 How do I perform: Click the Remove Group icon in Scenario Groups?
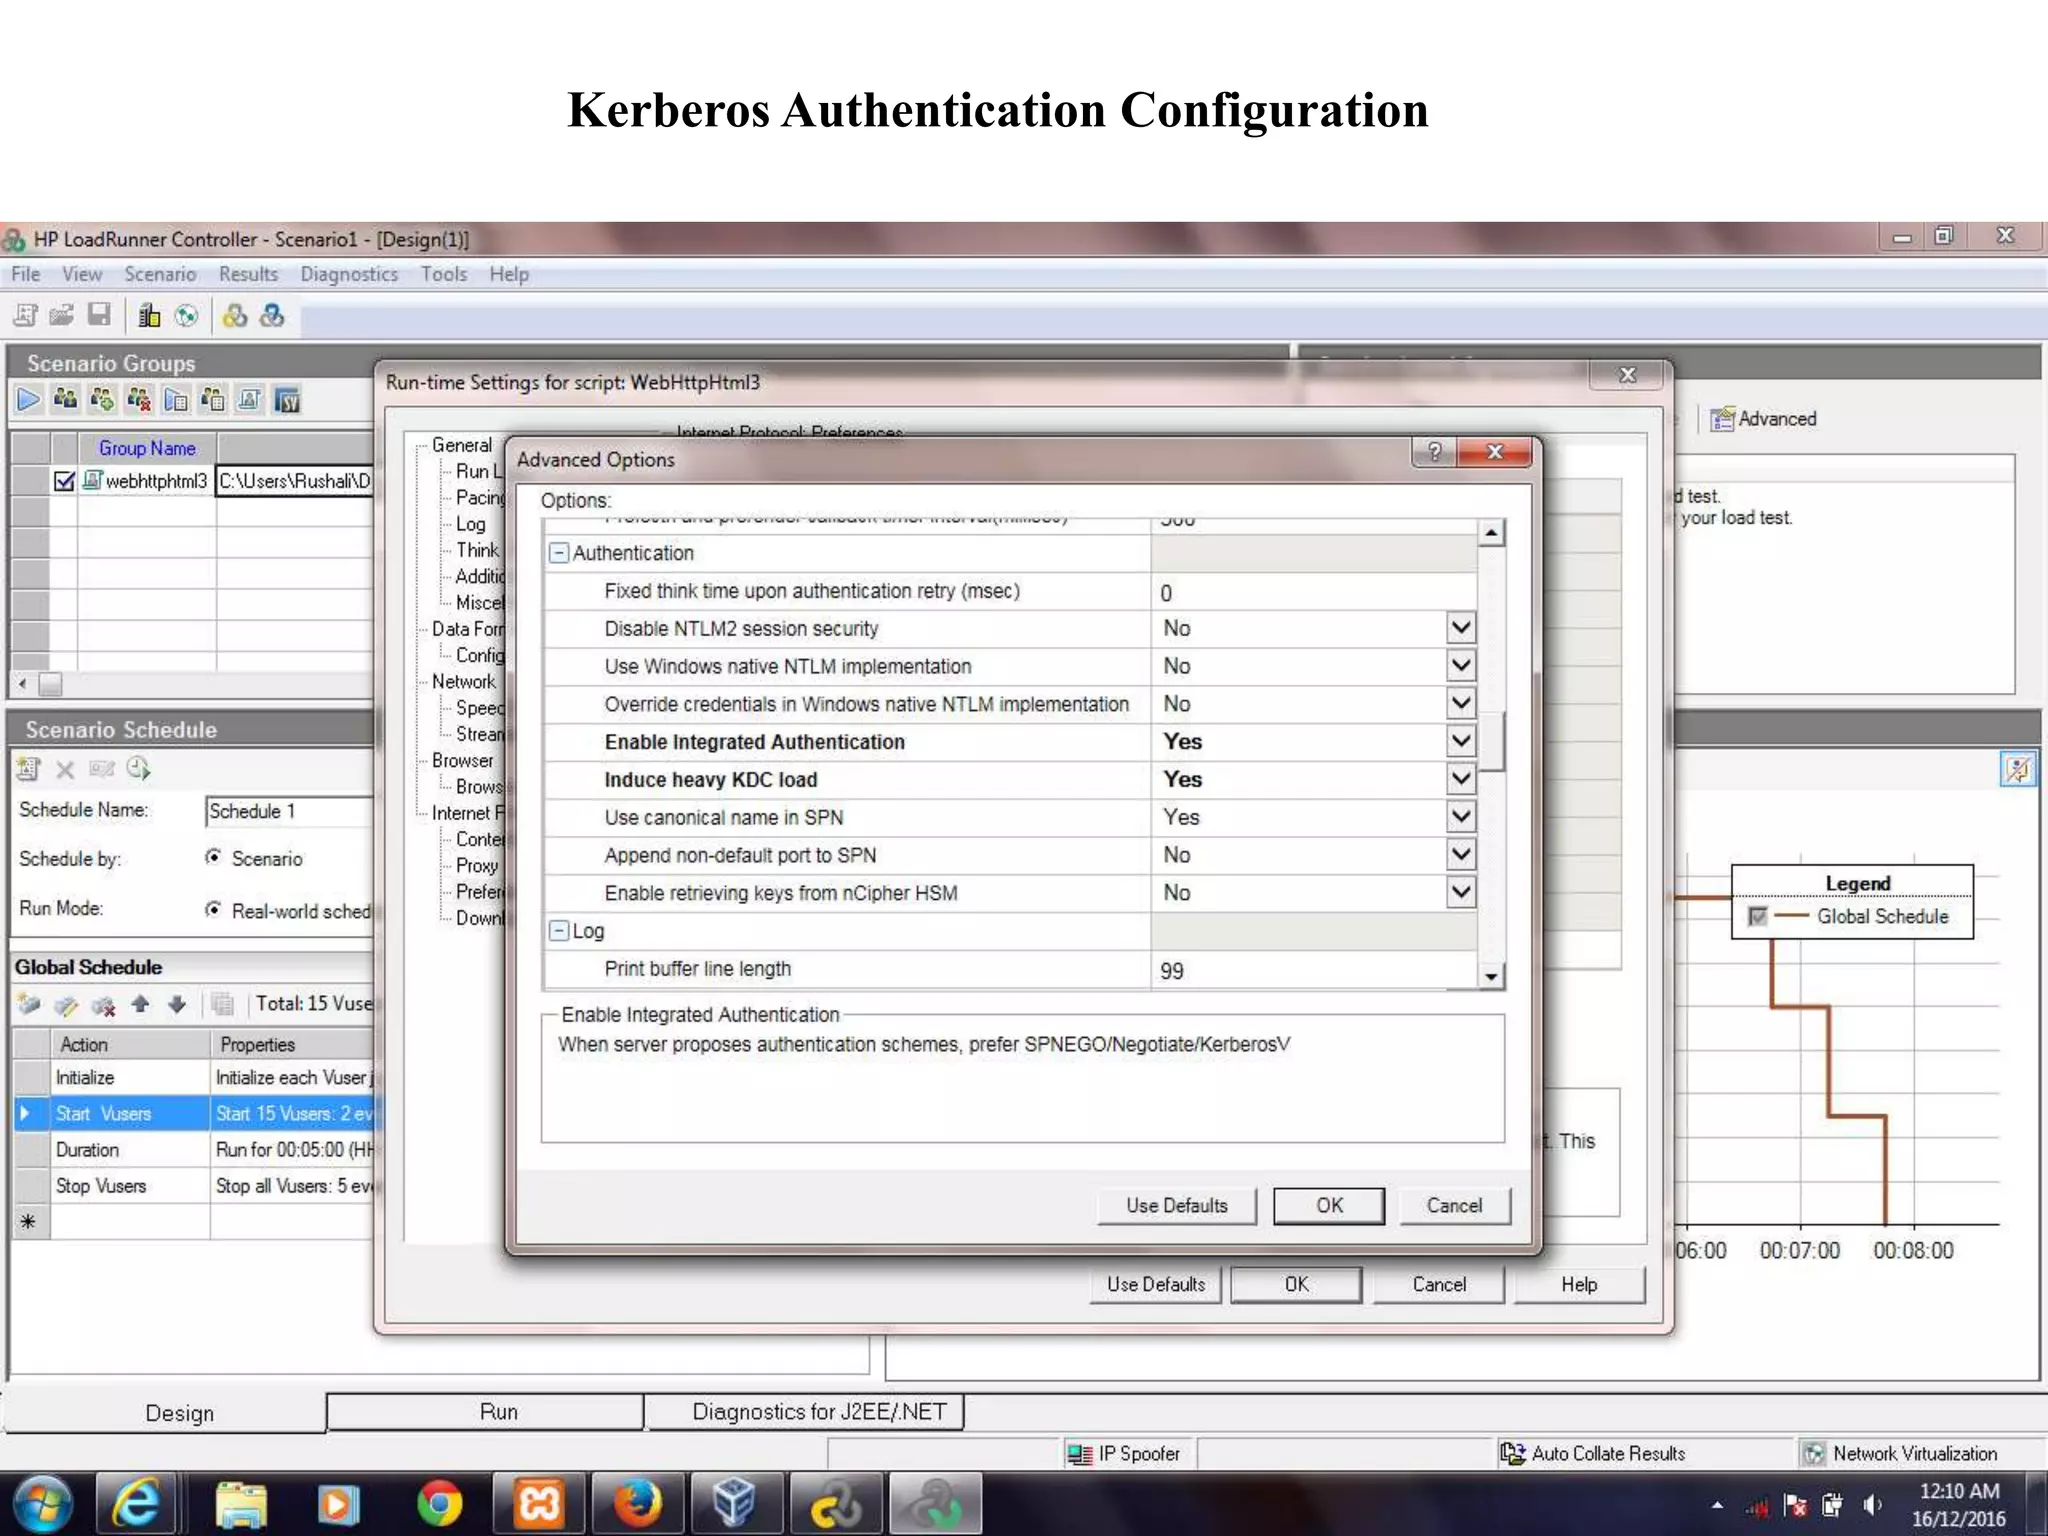pyautogui.click(x=139, y=400)
